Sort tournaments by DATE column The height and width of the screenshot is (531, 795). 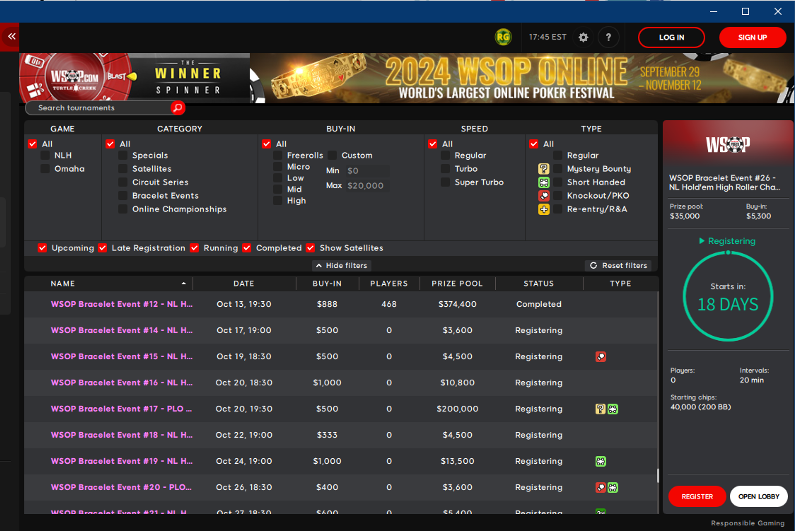[x=244, y=284]
